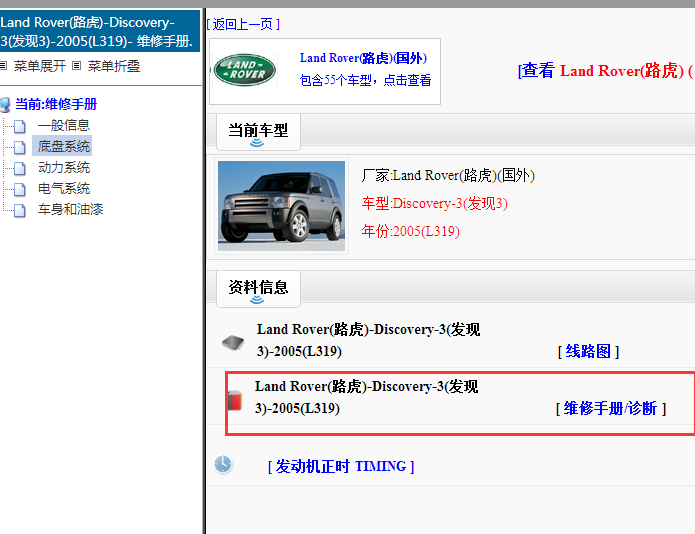Open the 查看 Land Rover(路虎) link
This screenshot has width=695, height=534.
(606, 71)
